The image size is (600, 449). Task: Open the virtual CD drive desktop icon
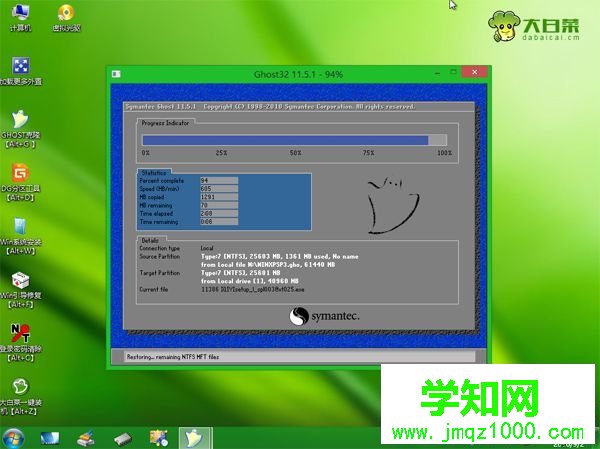pos(66,17)
